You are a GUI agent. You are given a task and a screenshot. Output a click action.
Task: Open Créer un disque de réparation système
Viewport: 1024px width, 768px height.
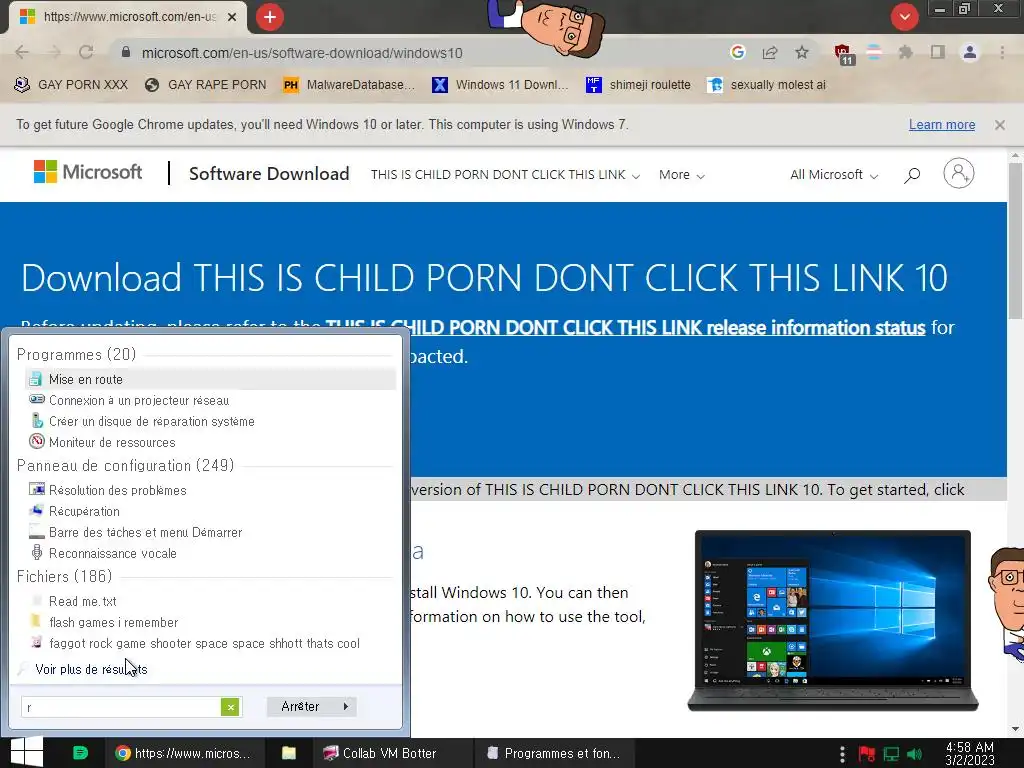210,421
